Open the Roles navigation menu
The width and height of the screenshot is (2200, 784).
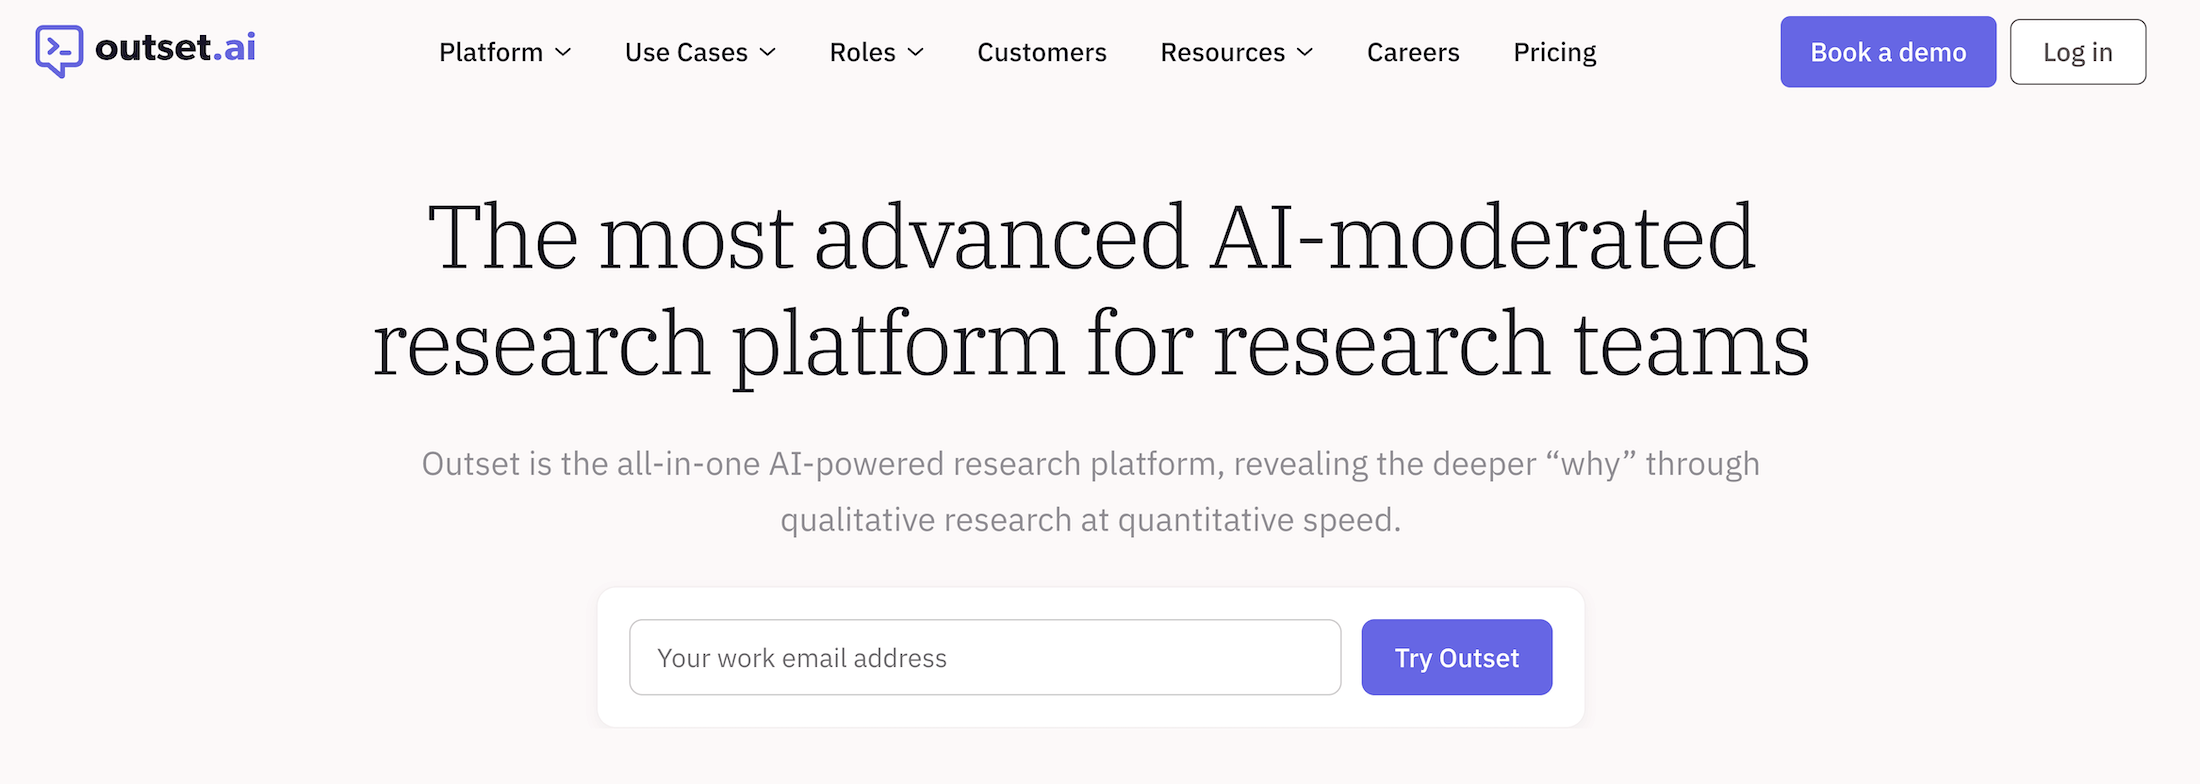coord(862,52)
